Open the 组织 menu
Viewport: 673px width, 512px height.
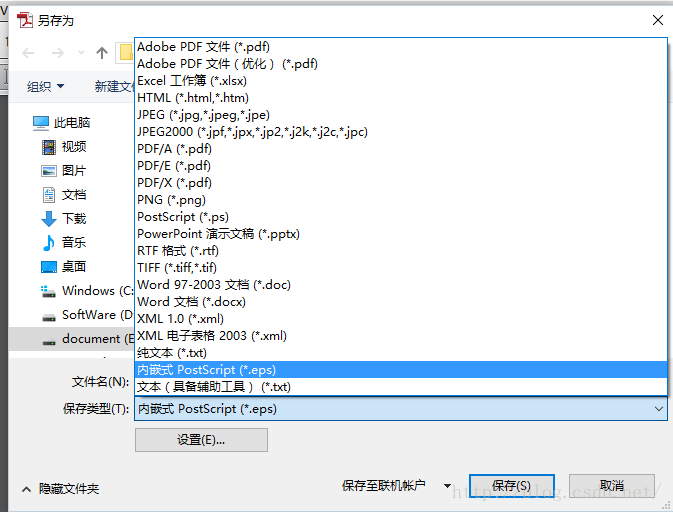tap(45, 87)
